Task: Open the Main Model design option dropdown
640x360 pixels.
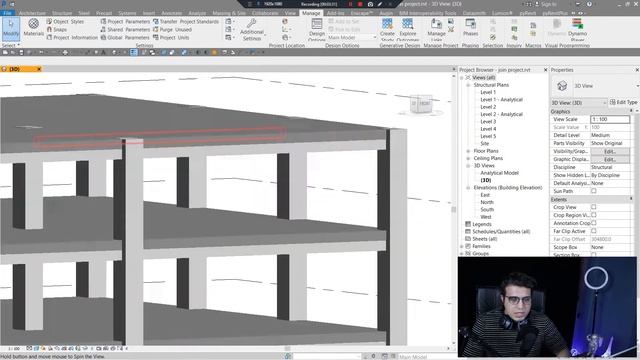Action: click(x=352, y=38)
